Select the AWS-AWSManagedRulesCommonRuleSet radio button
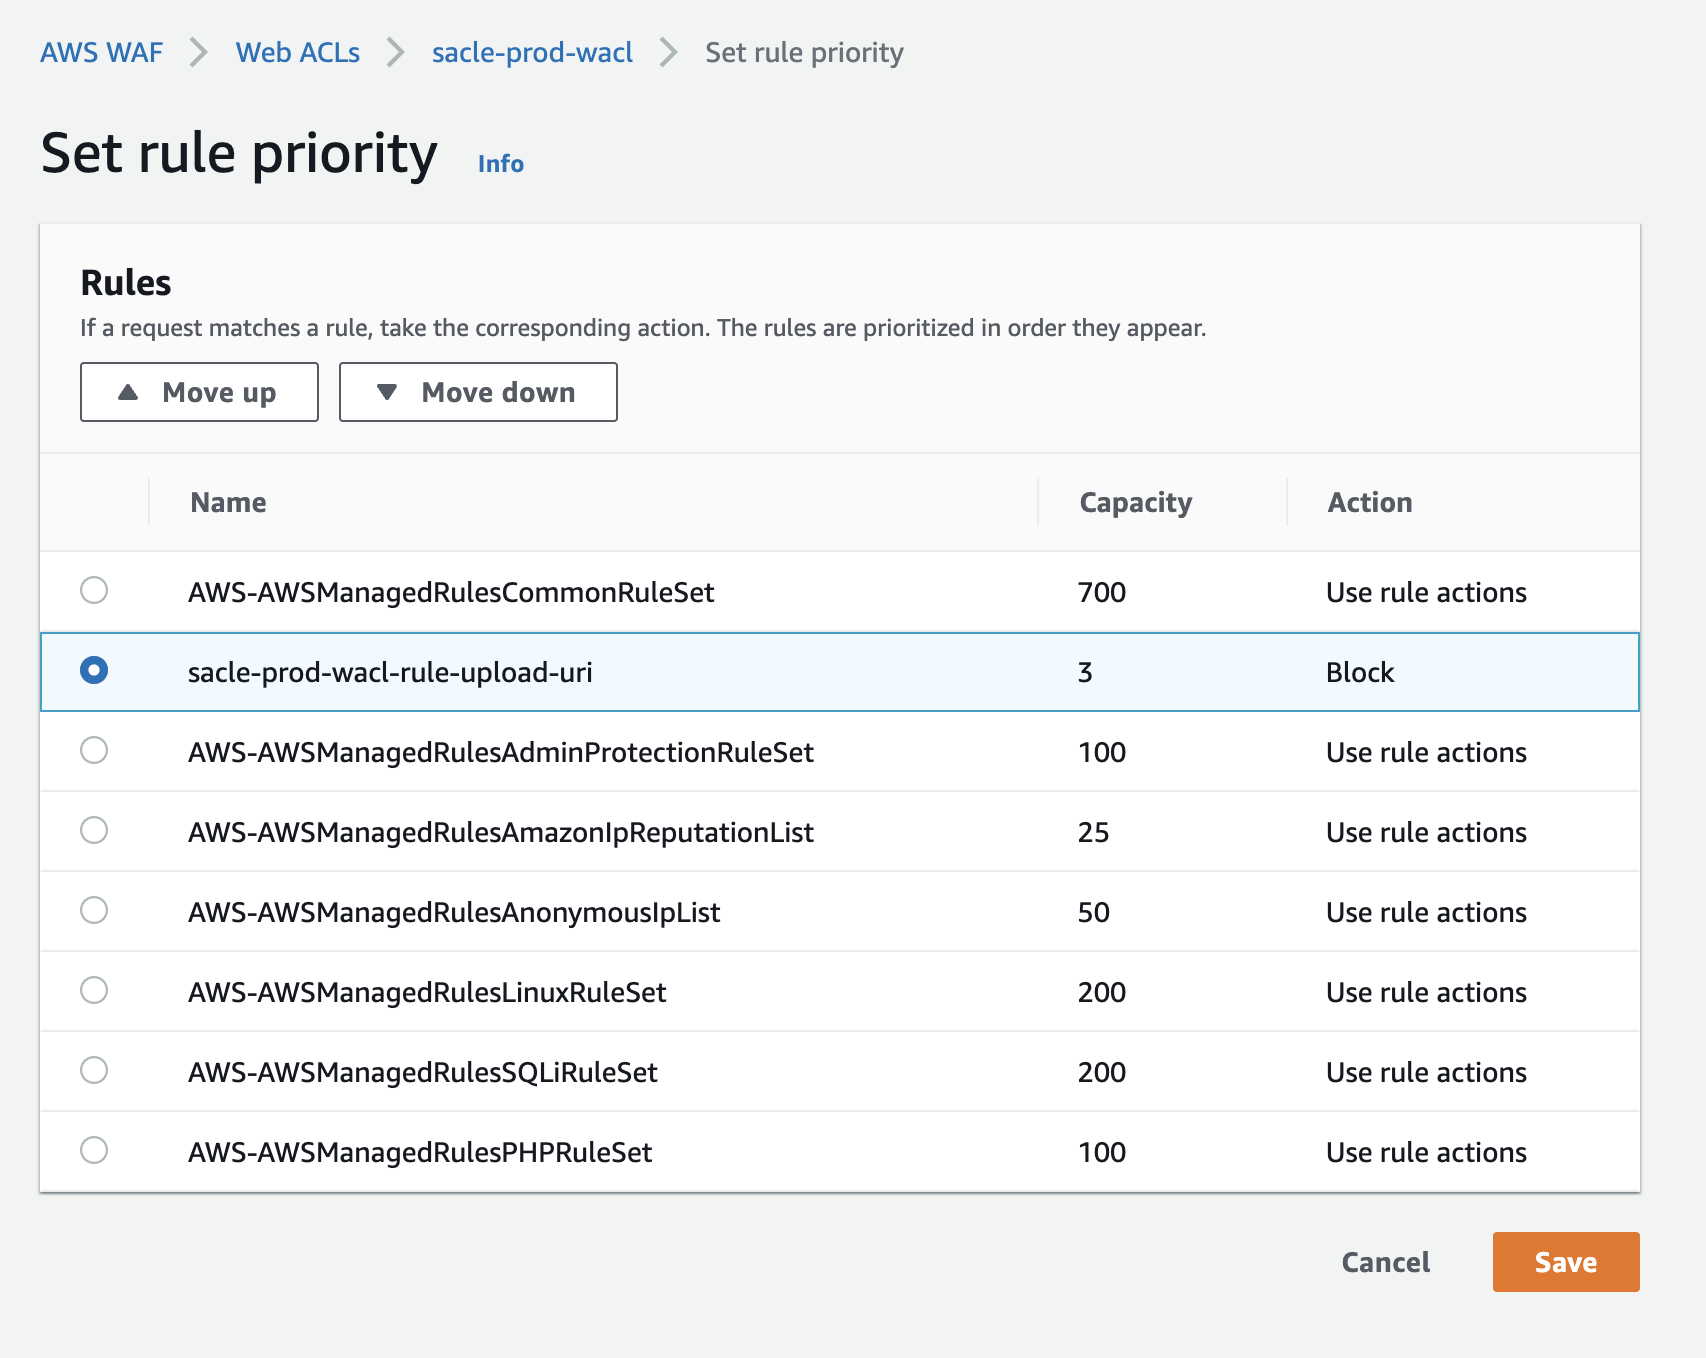Screen dimensions: 1706x1358 (94, 590)
